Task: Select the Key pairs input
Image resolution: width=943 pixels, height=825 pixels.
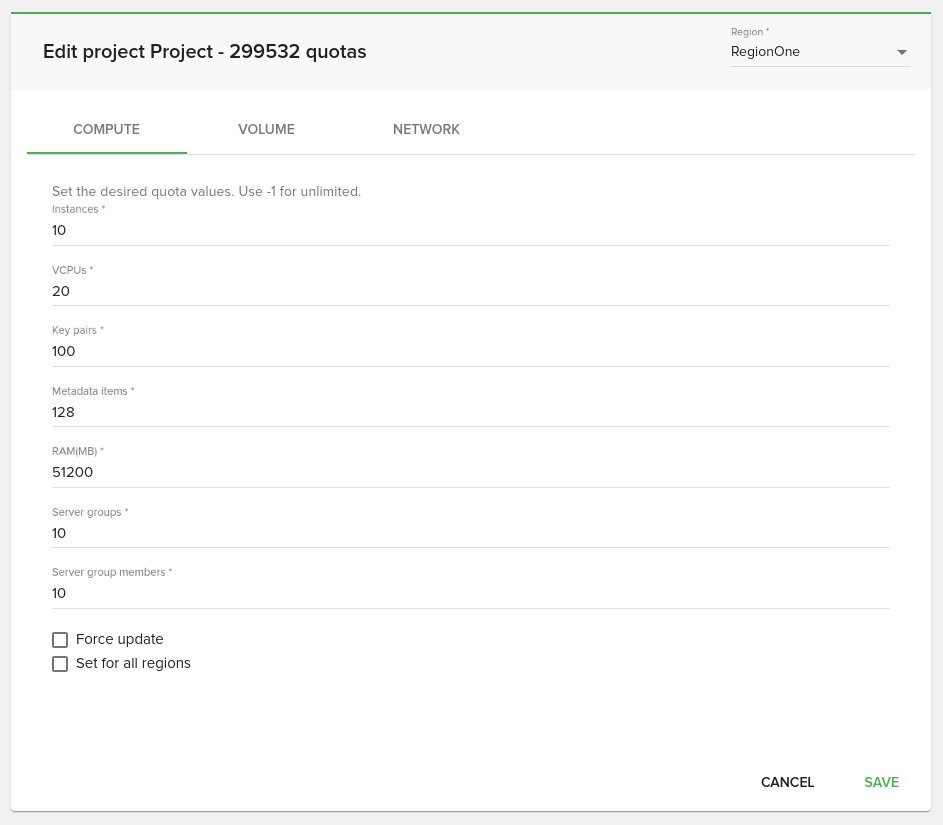Action: click(x=470, y=351)
